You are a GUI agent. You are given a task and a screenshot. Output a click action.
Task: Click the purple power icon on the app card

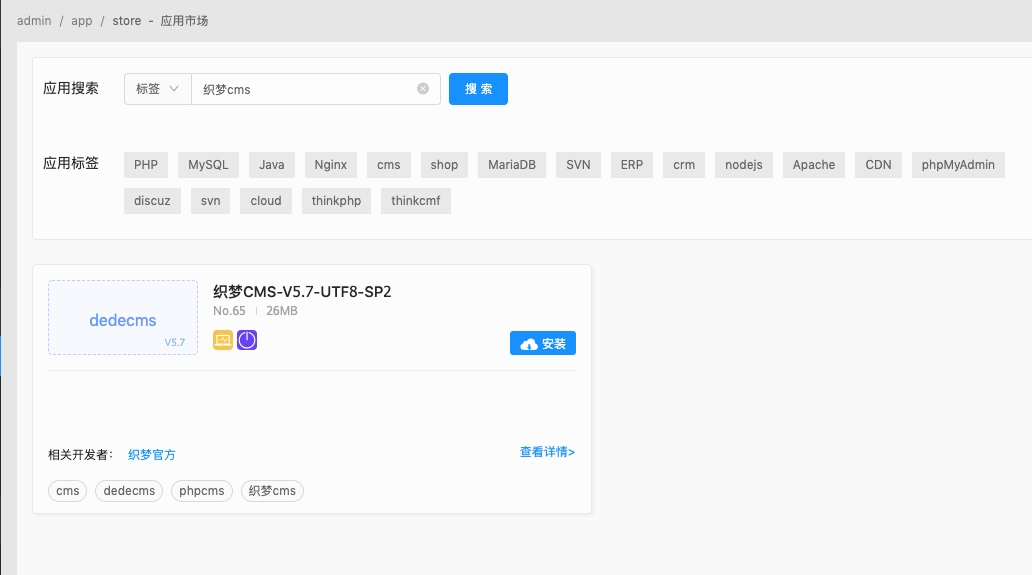[x=247, y=340]
